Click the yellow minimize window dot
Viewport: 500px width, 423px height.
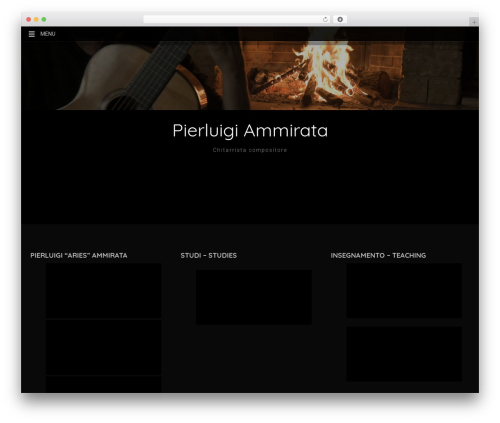click(36, 19)
